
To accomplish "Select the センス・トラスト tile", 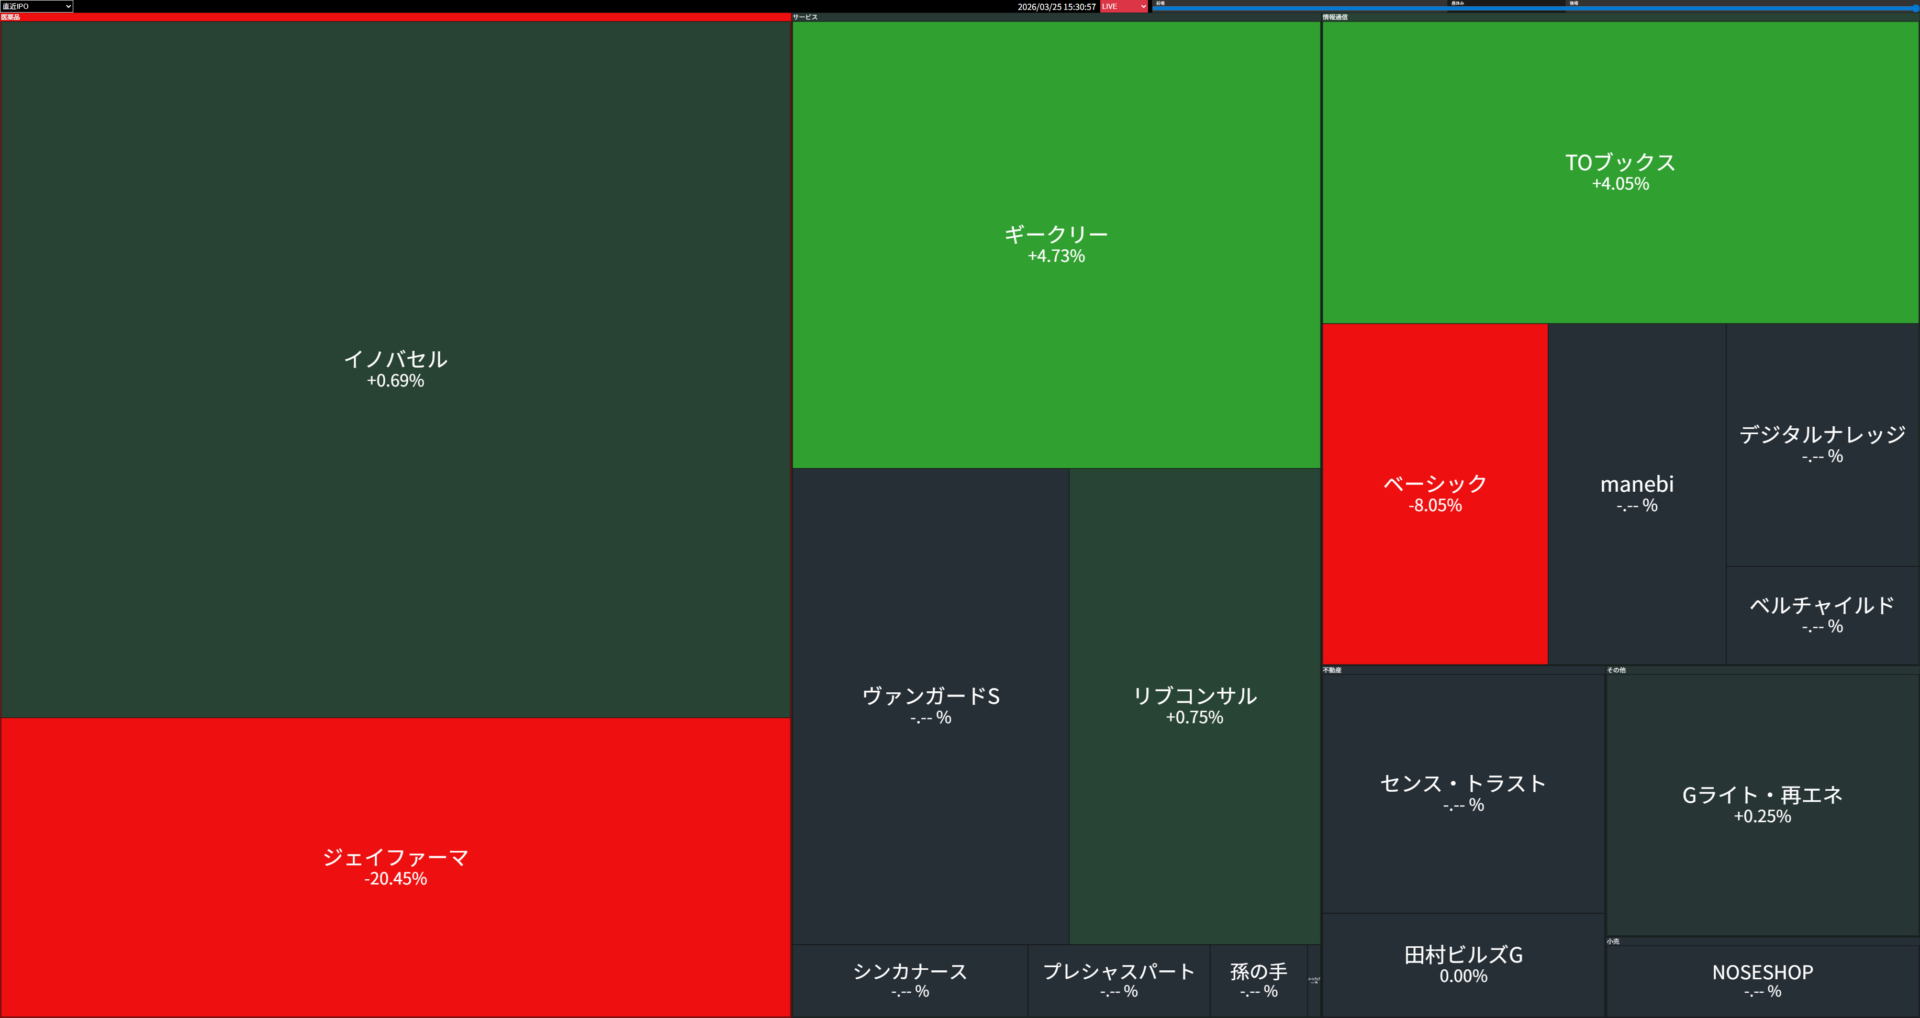I will 1463,792.
